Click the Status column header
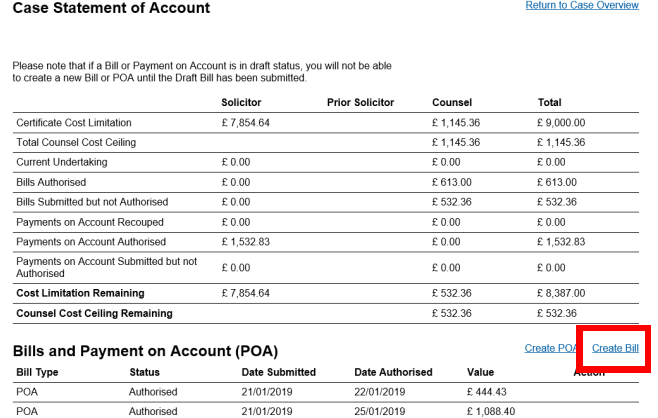The width and height of the screenshot is (658, 418). click(x=144, y=372)
